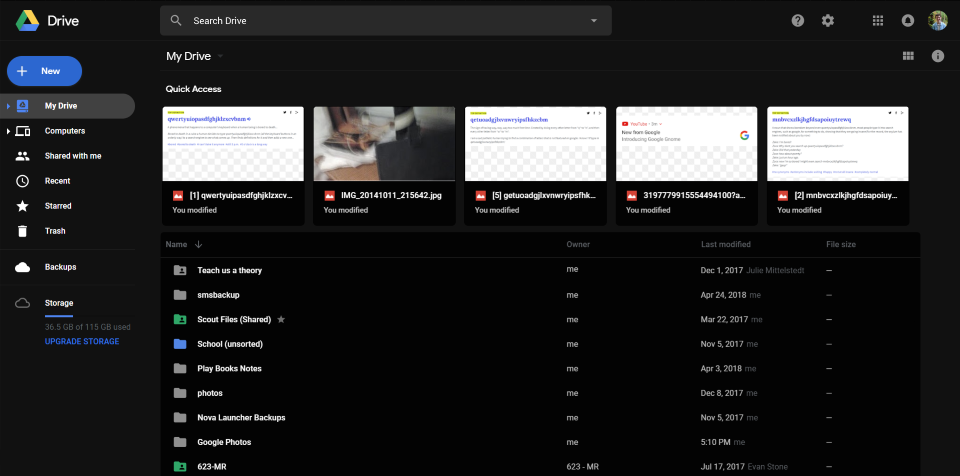Select the Google Photos folder name
The width and height of the screenshot is (960, 476).
point(224,442)
